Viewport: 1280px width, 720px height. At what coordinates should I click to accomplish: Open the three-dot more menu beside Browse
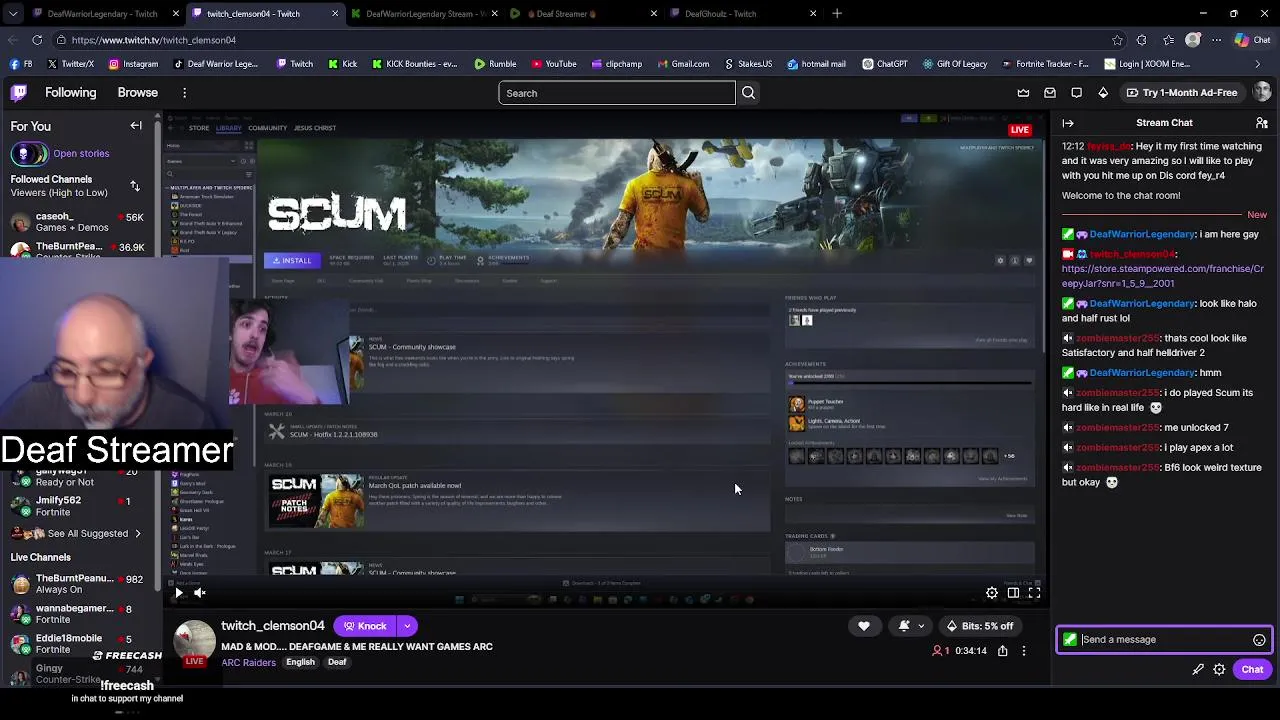click(x=185, y=93)
